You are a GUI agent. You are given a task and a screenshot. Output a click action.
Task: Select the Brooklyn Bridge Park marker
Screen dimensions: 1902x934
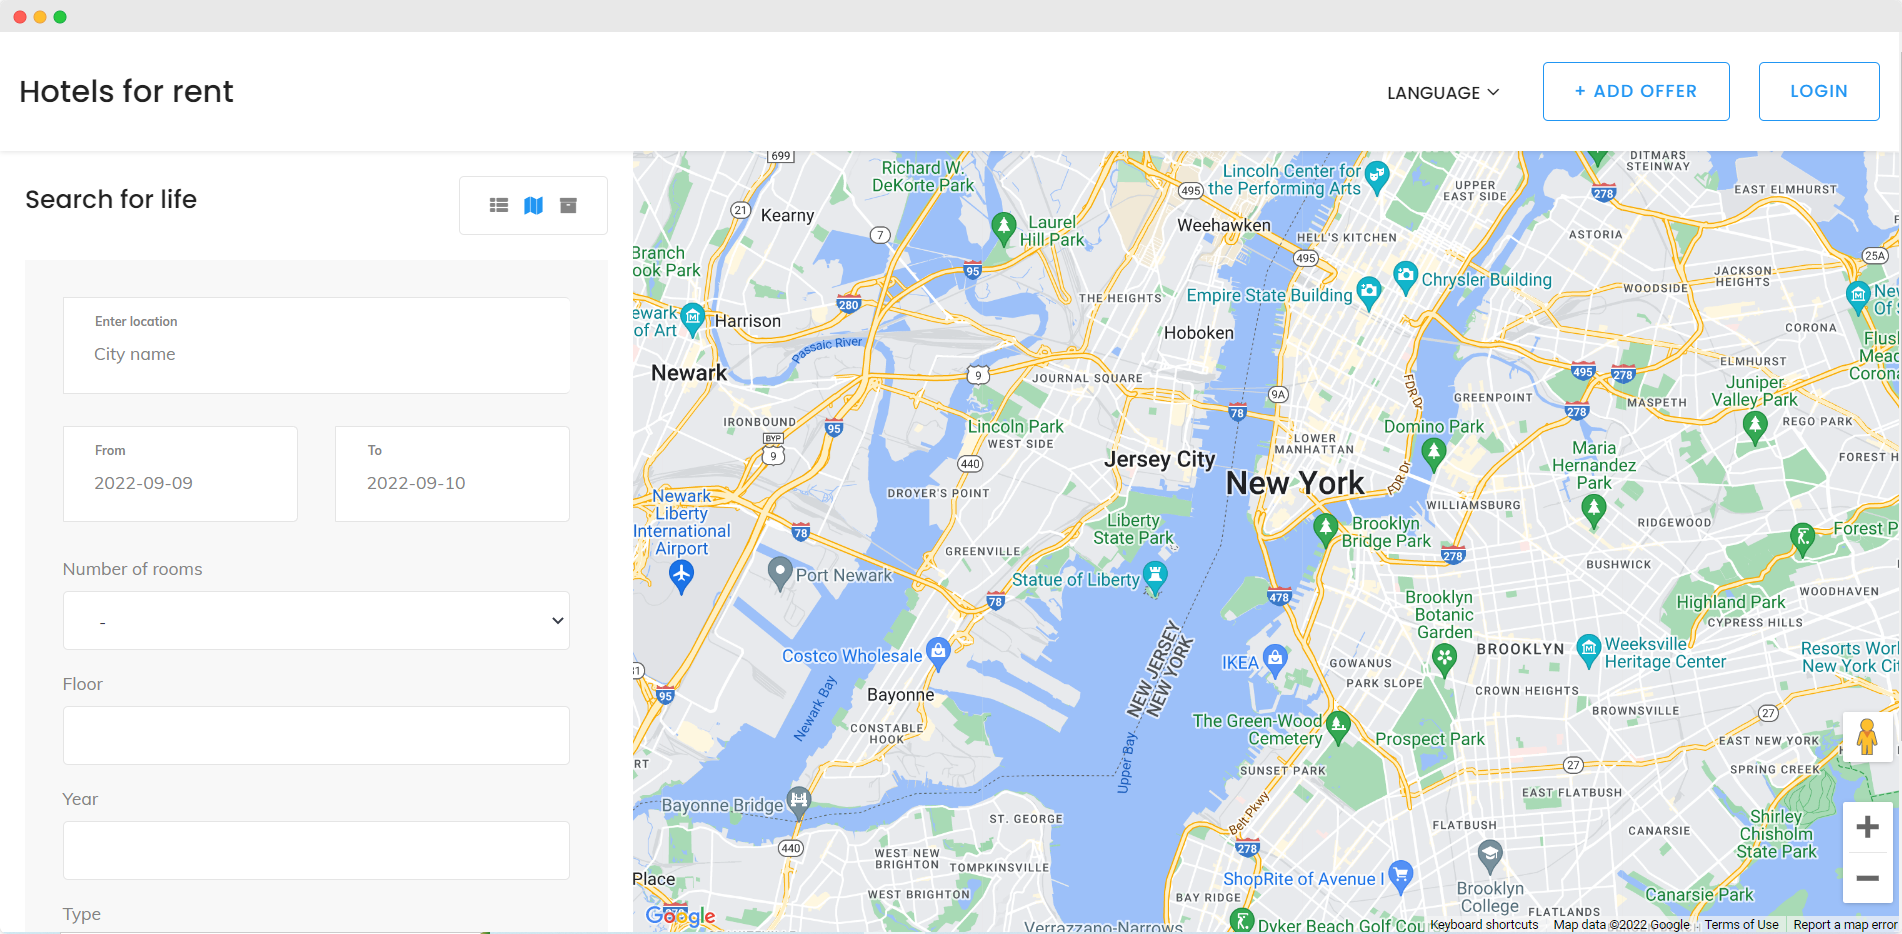(x=1325, y=529)
